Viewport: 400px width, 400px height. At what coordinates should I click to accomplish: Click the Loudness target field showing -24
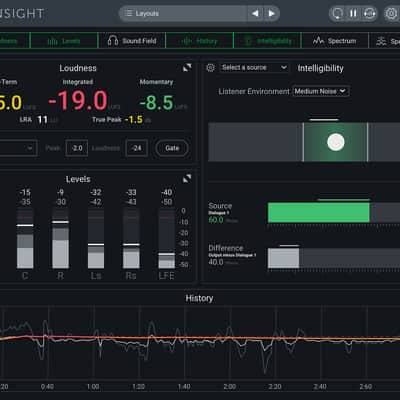tap(137, 148)
